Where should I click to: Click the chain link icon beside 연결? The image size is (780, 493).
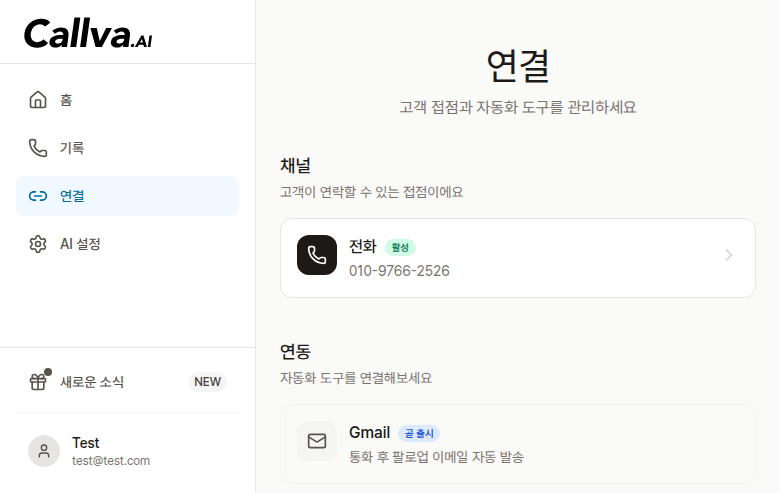38,196
